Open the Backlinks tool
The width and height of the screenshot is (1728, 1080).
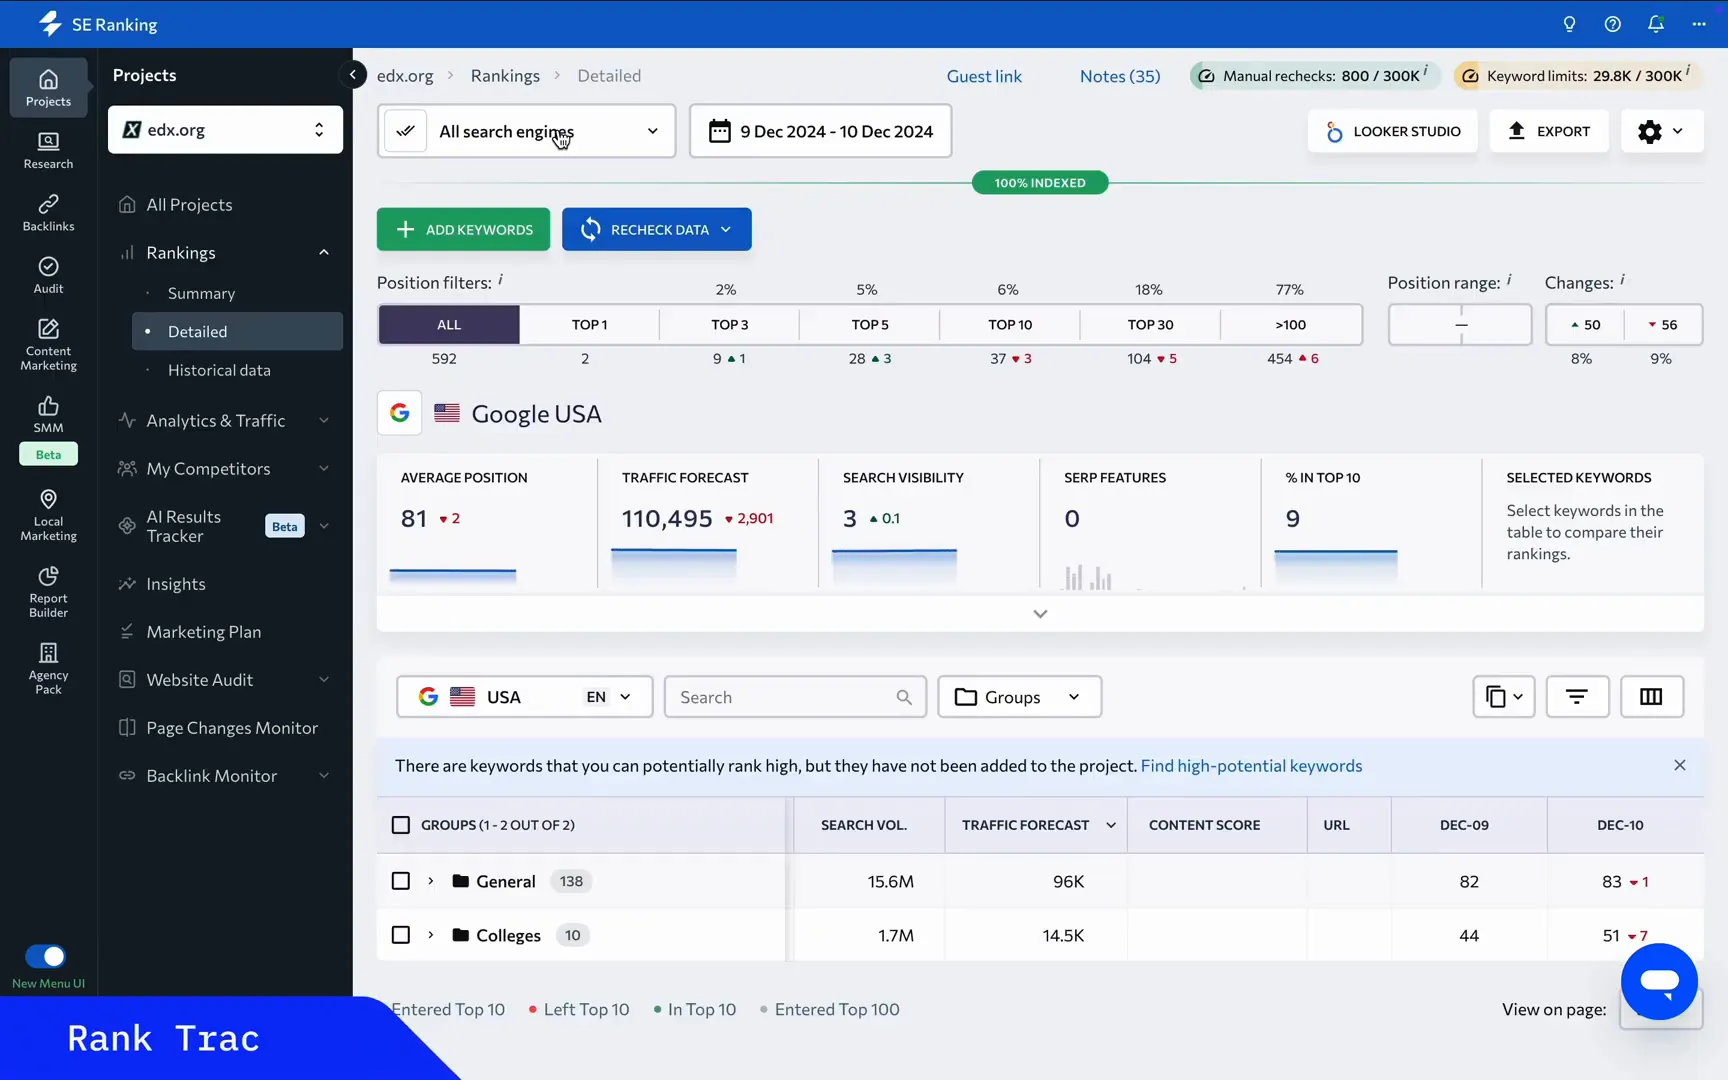(x=47, y=212)
